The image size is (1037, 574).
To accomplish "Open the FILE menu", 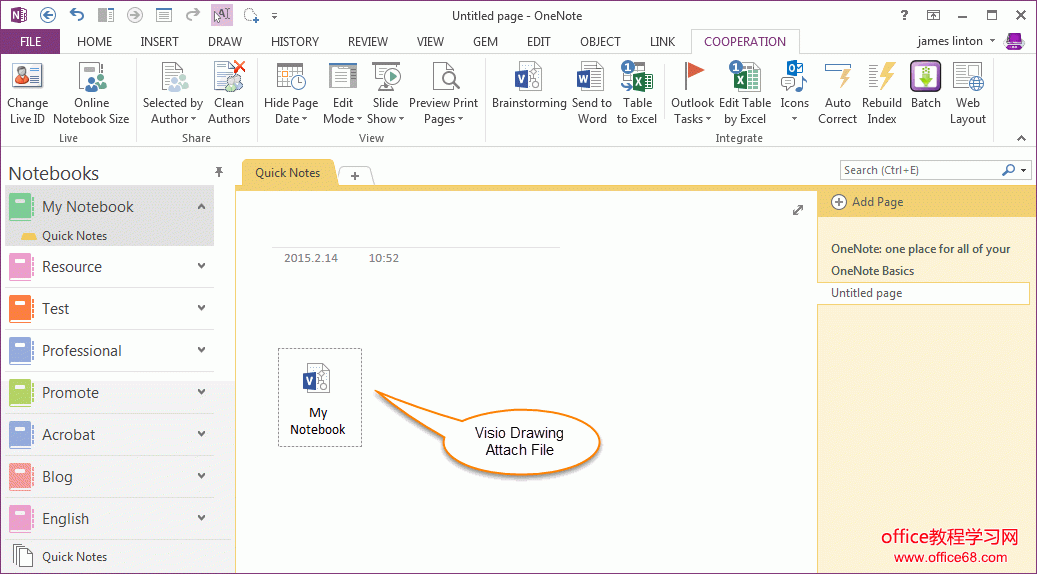I will point(30,42).
